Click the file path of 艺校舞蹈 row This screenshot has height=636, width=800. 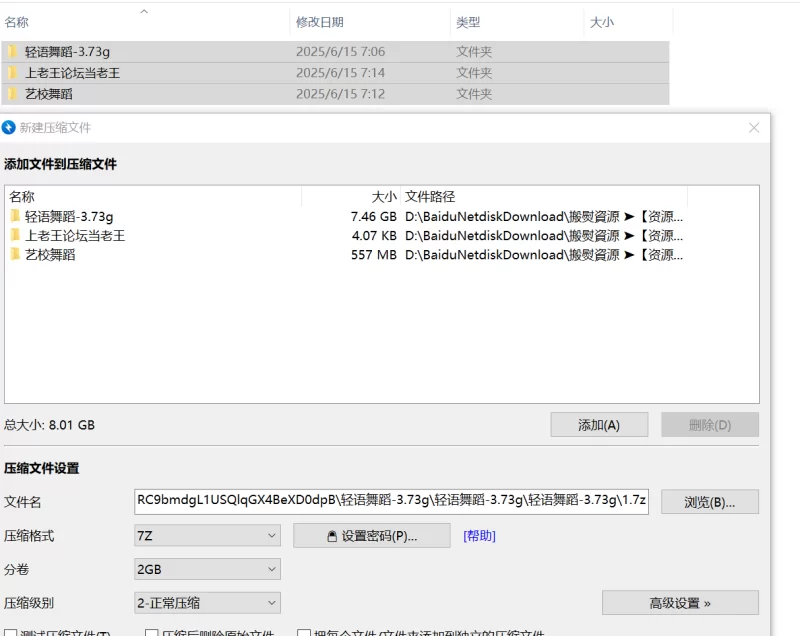click(x=544, y=254)
